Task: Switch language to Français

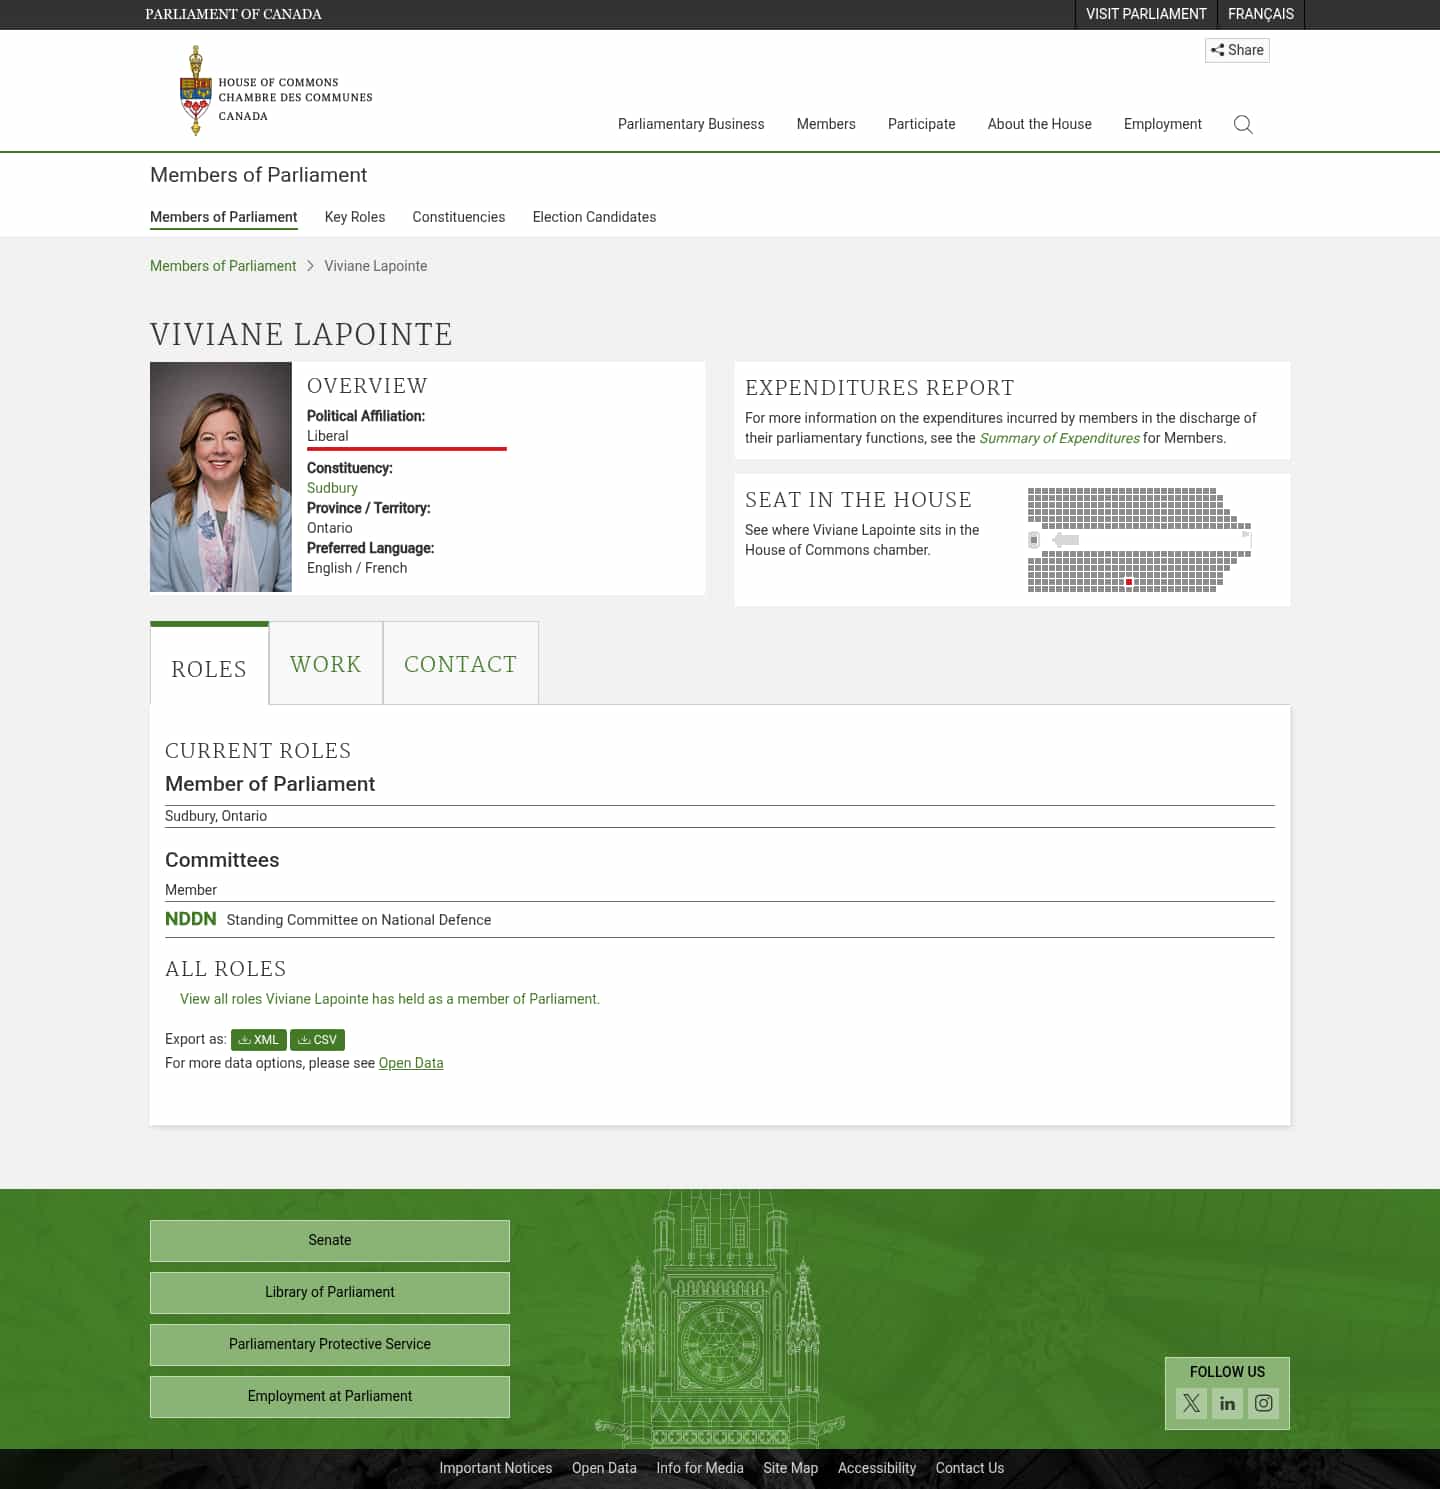Action: pyautogui.click(x=1261, y=14)
